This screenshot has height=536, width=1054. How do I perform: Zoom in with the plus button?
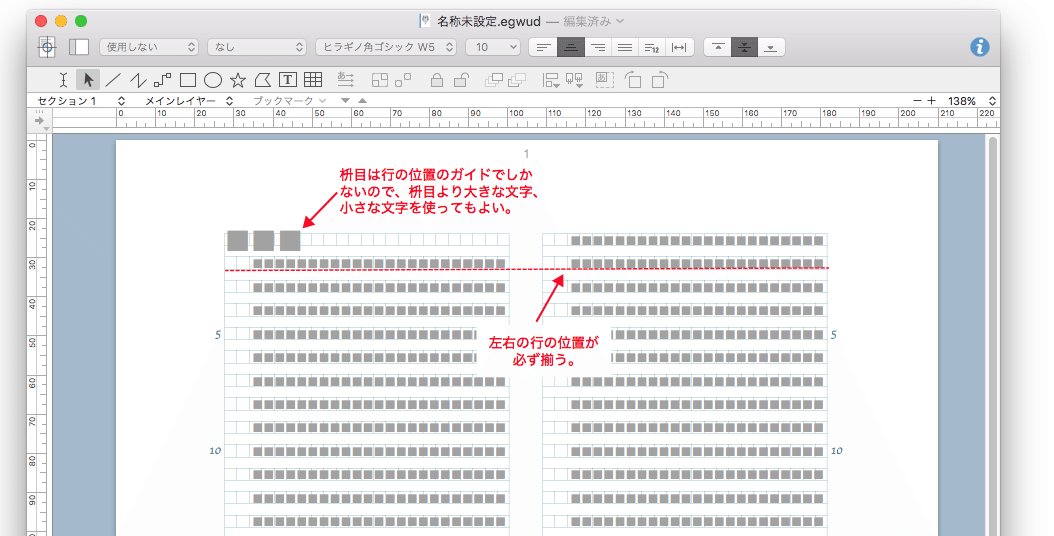(932, 101)
